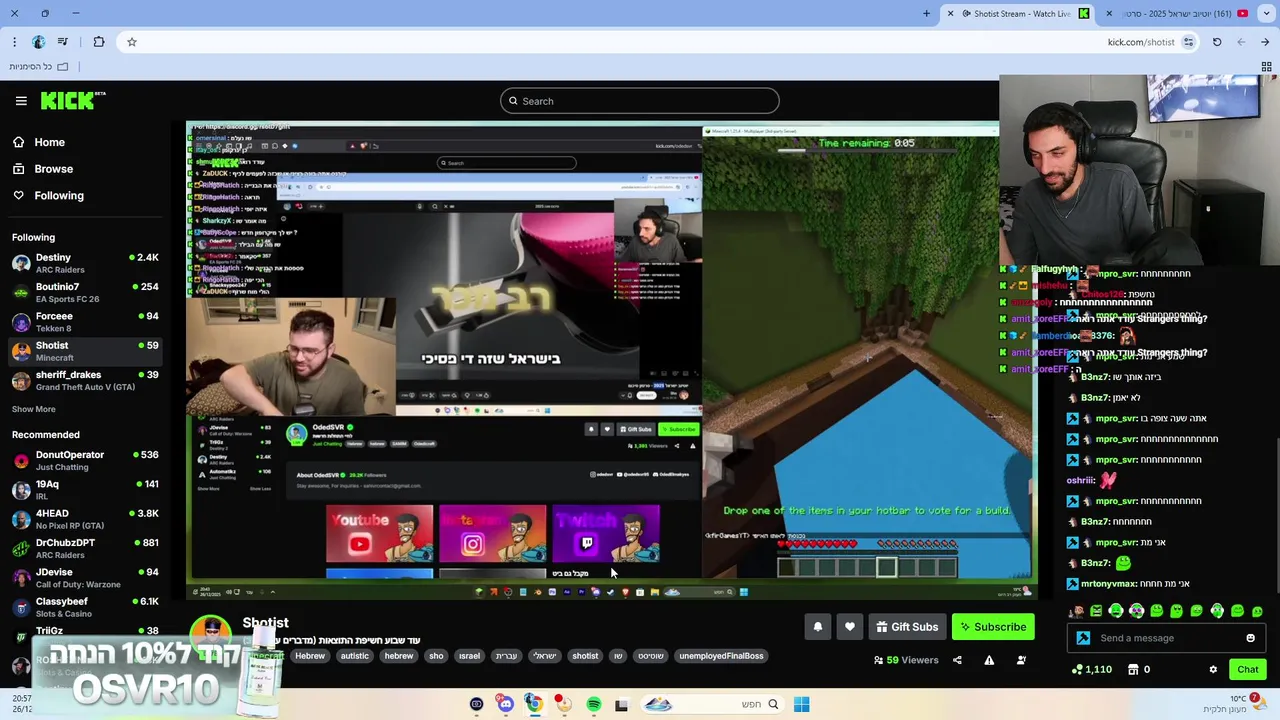Open Following in Kick sidebar
This screenshot has width=1280, height=720.
[x=59, y=196]
